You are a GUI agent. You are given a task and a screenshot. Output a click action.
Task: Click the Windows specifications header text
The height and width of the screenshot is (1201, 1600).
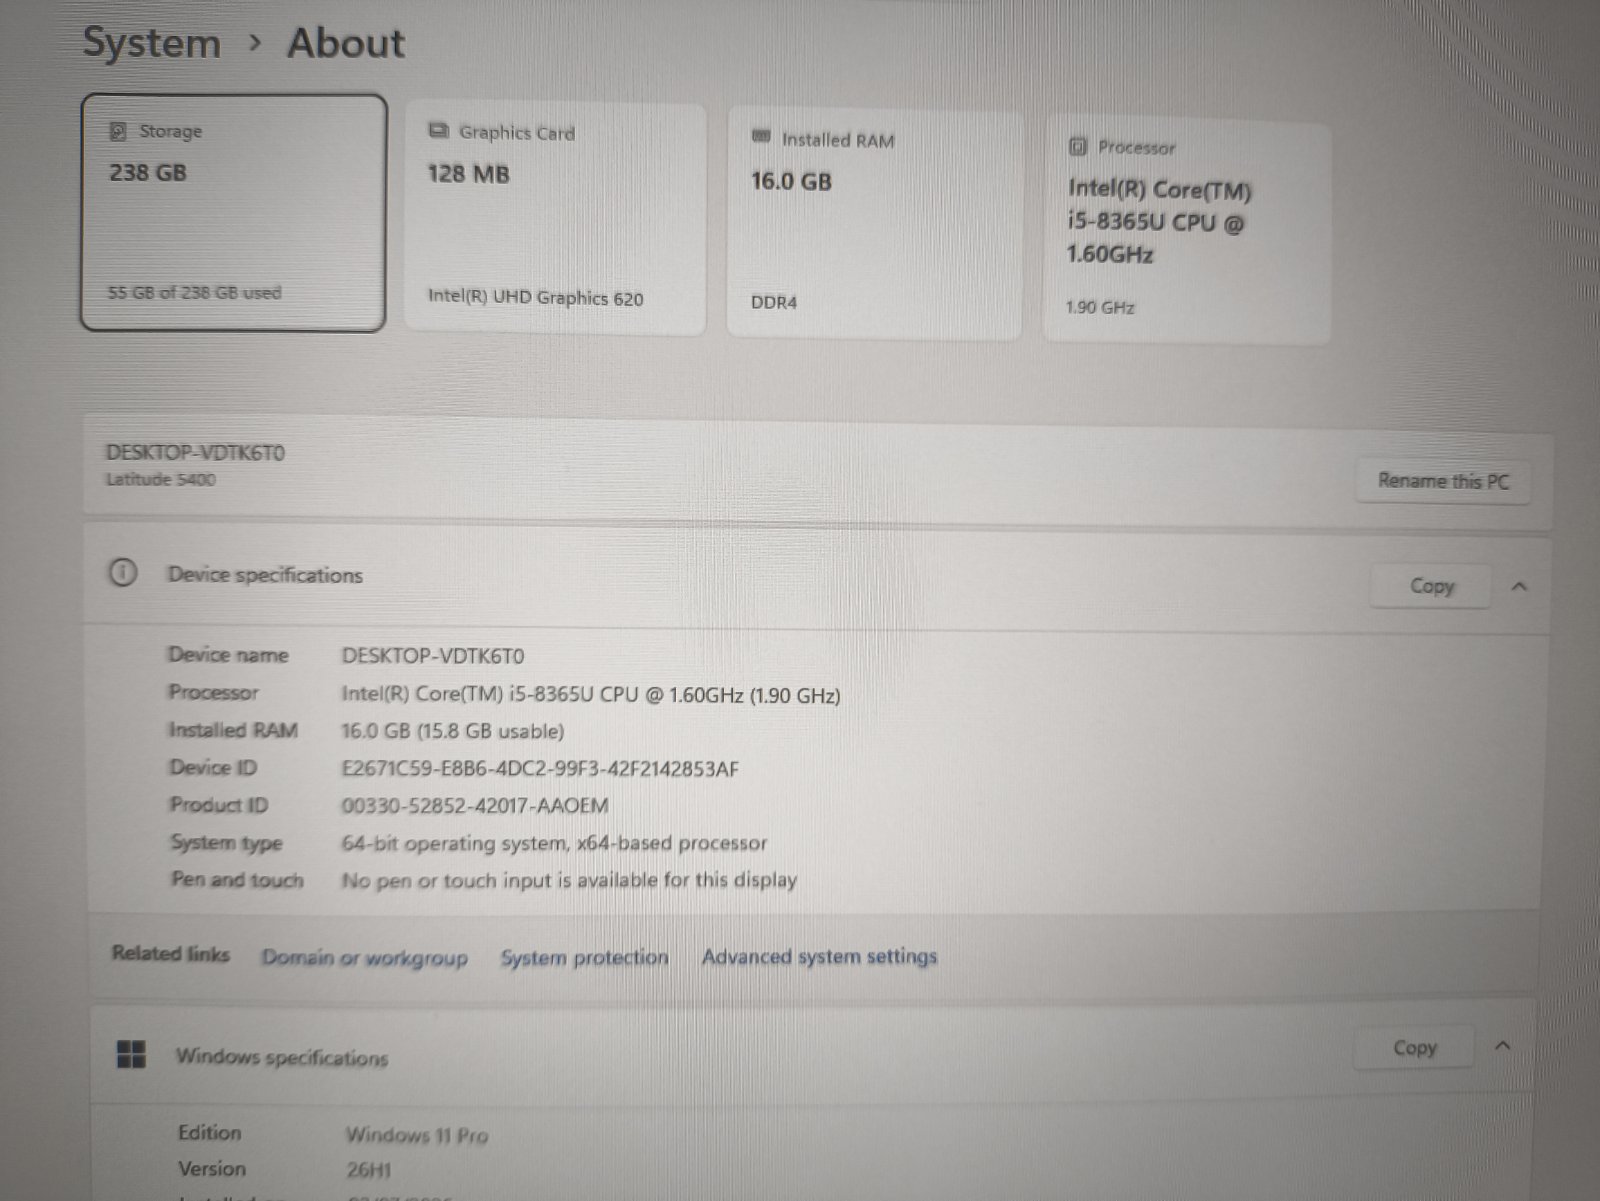tap(282, 1057)
